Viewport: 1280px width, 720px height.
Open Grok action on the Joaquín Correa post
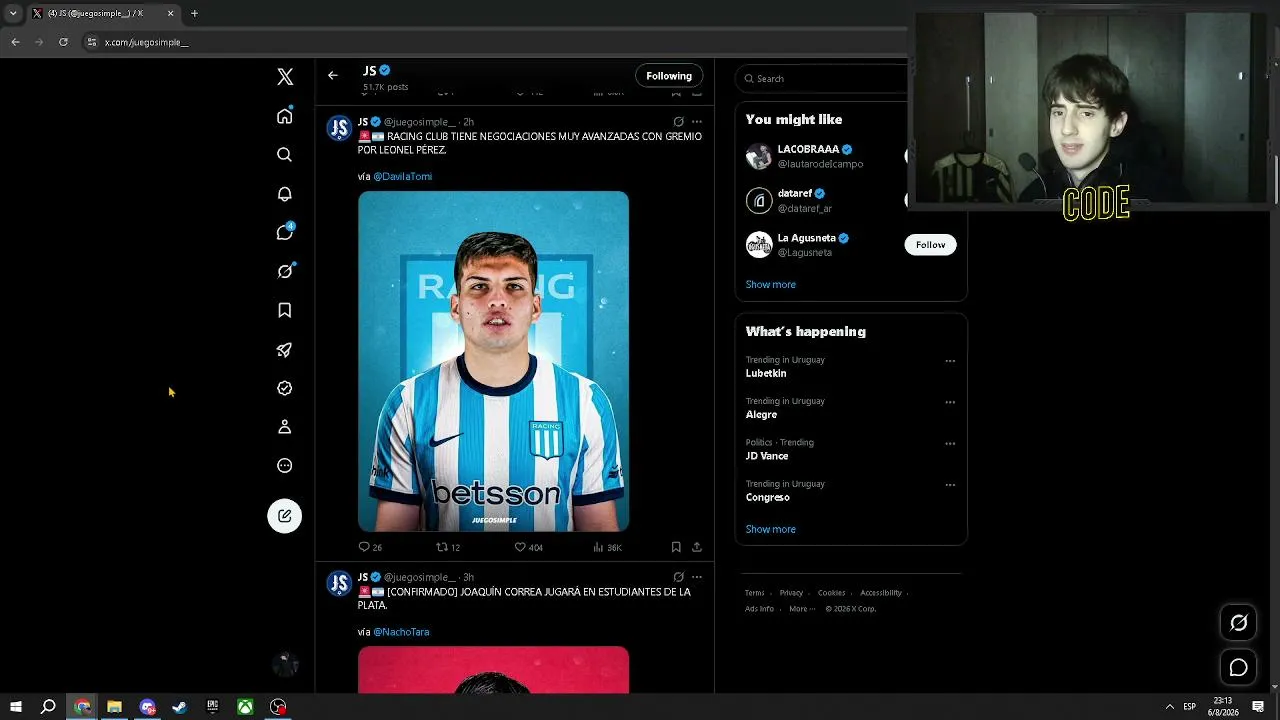click(679, 577)
